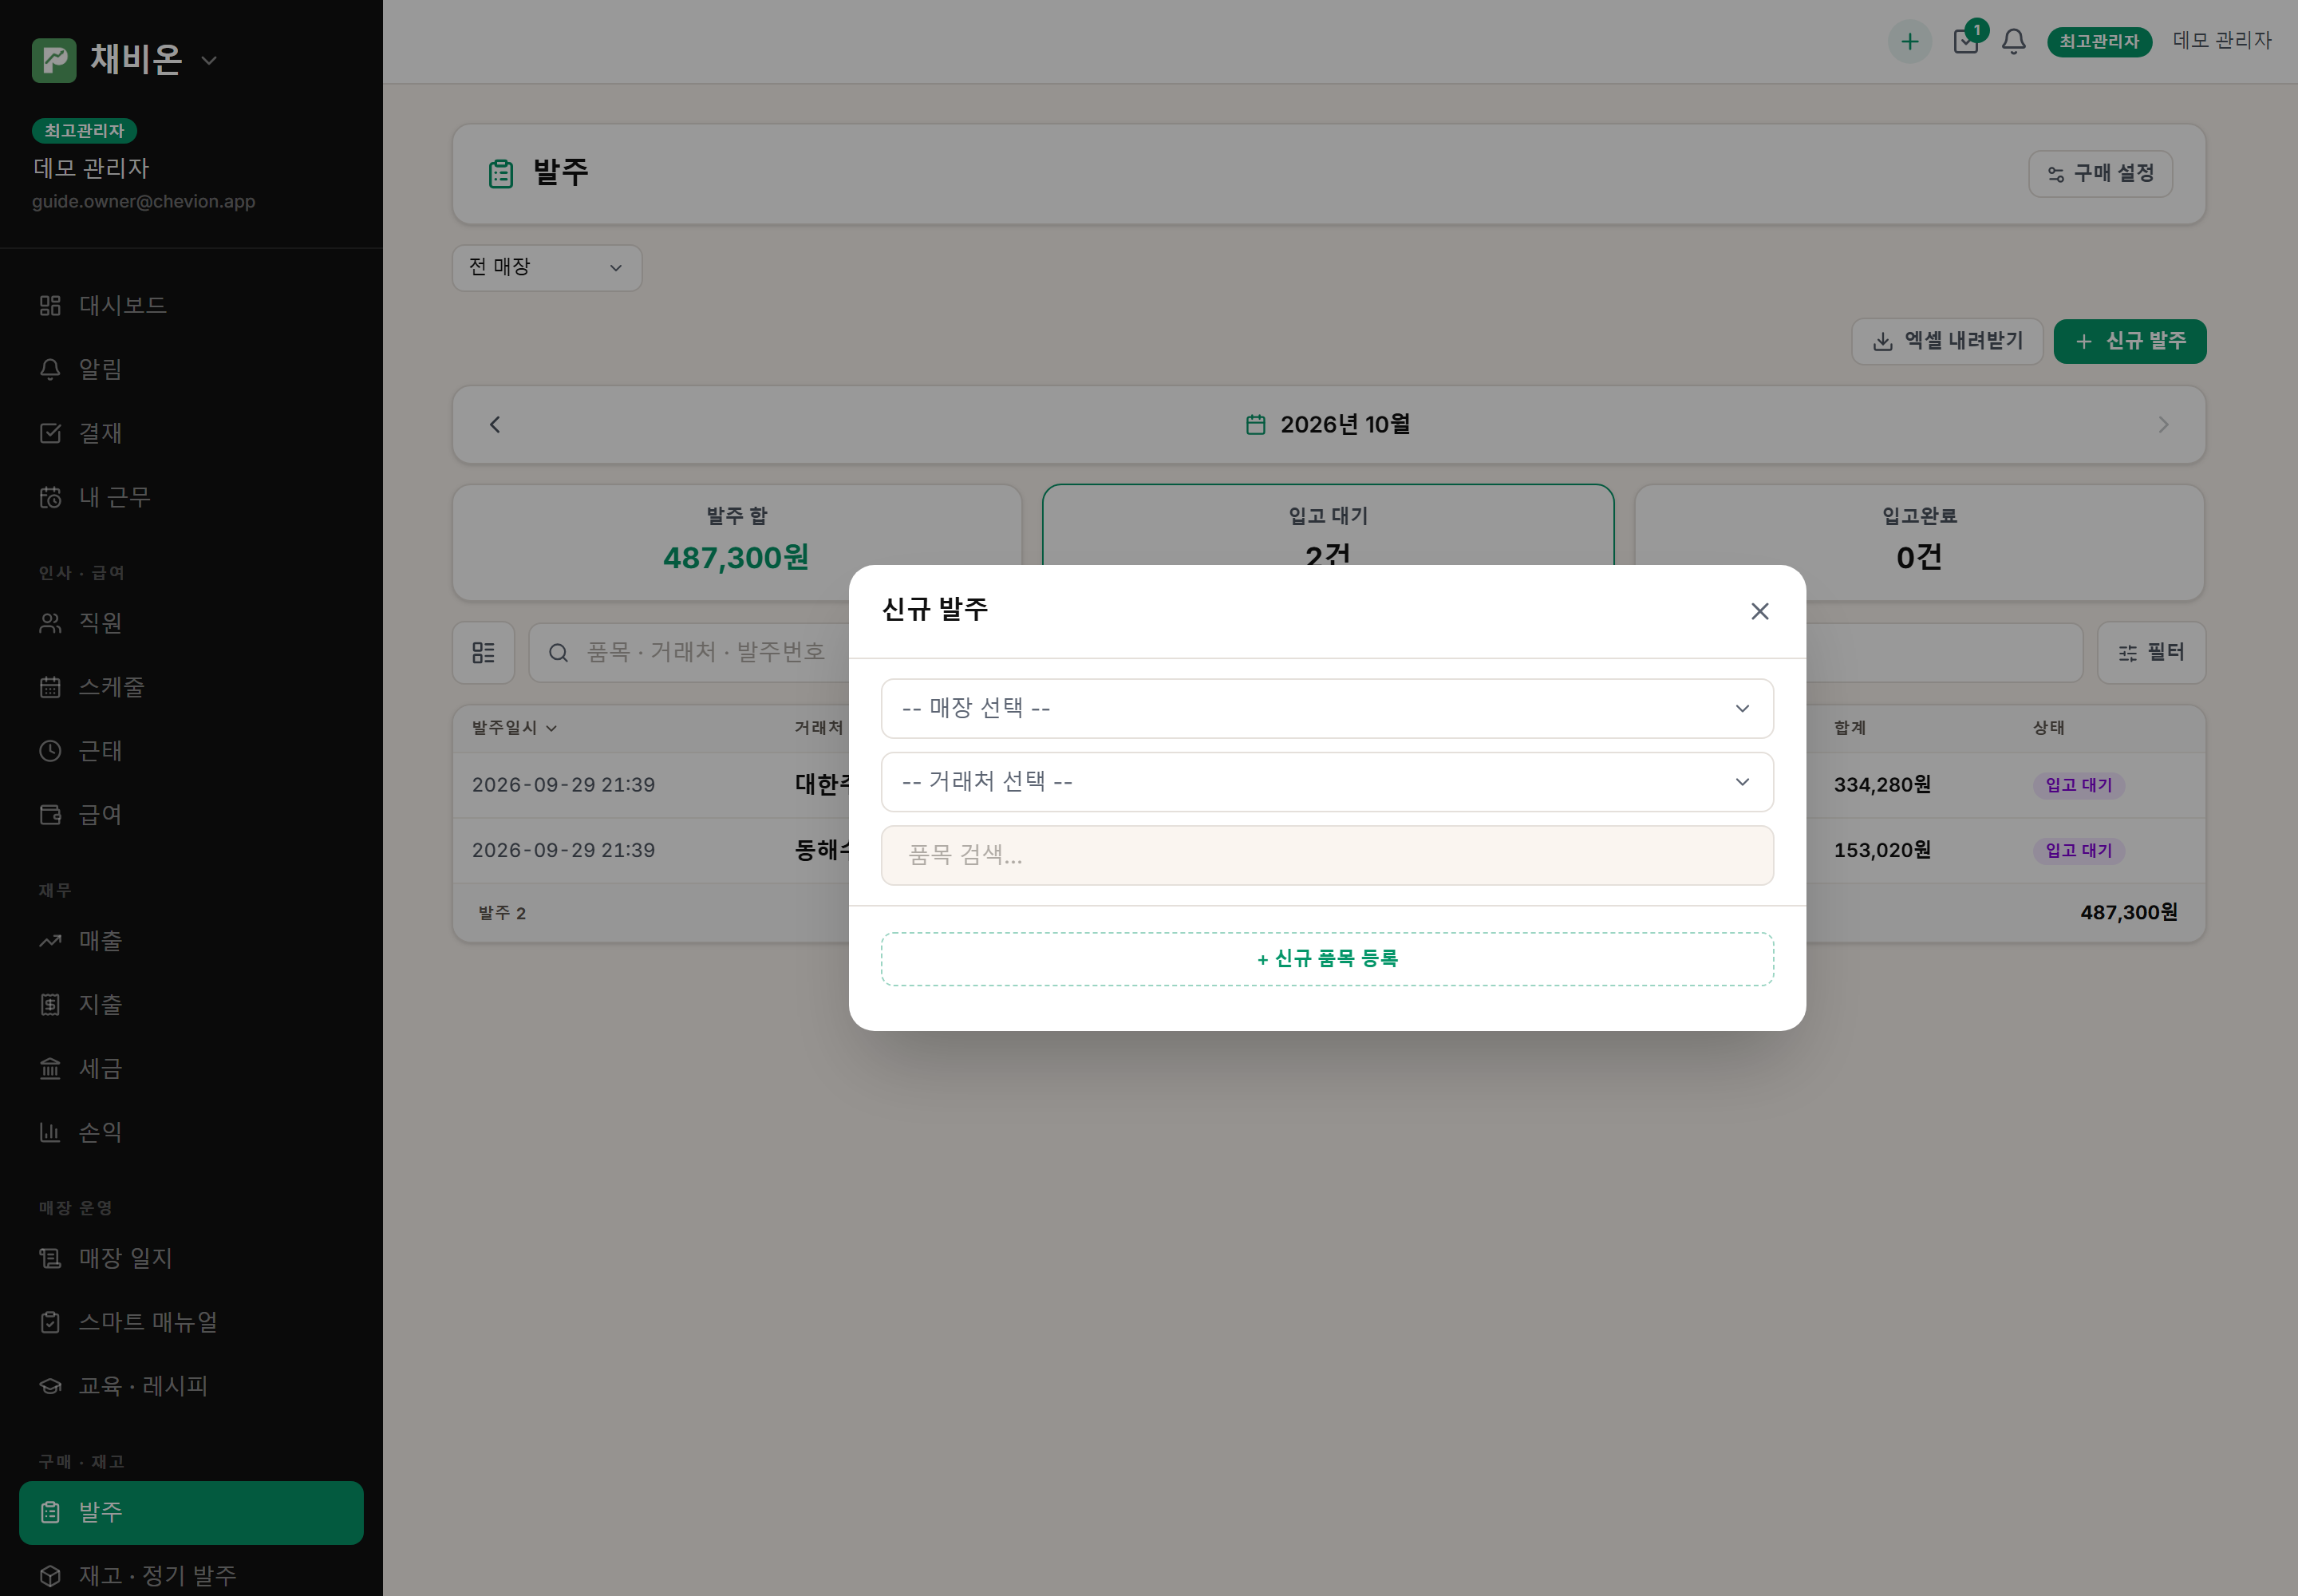This screenshot has height=1596, width=2298.
Task: Open 구매 설정 button
Action: tap(2100, 174)
